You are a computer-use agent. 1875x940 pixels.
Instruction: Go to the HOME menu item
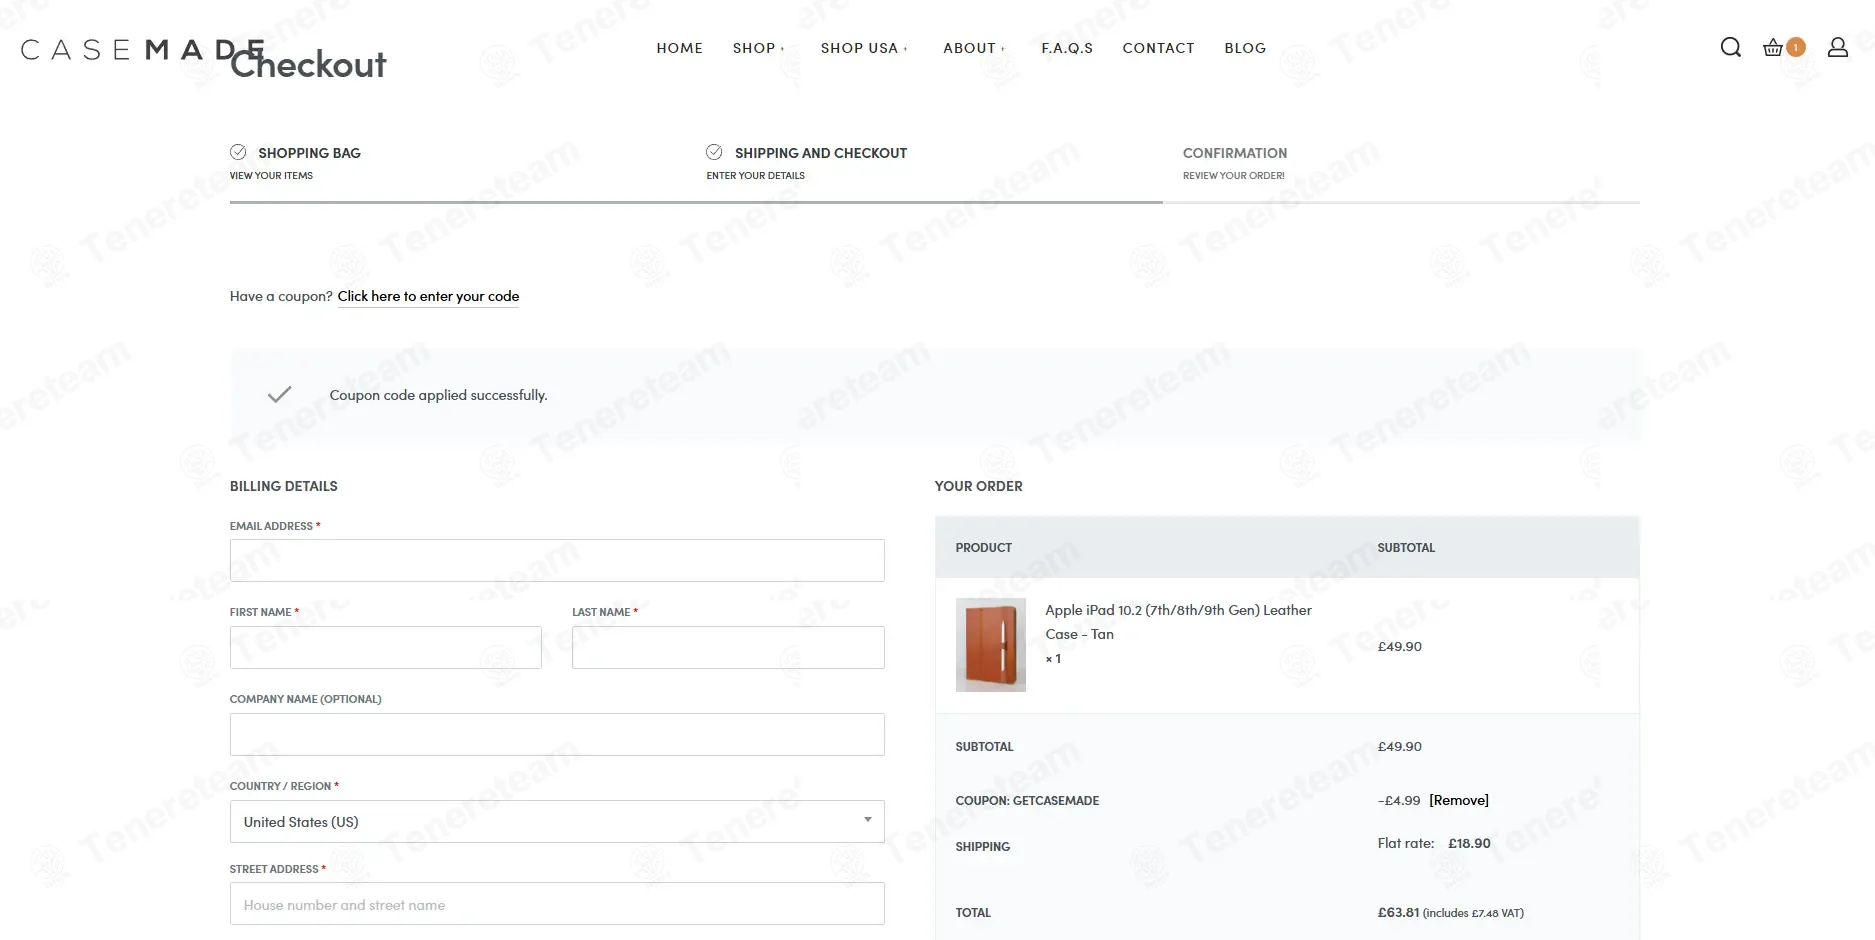click(680, 48)
